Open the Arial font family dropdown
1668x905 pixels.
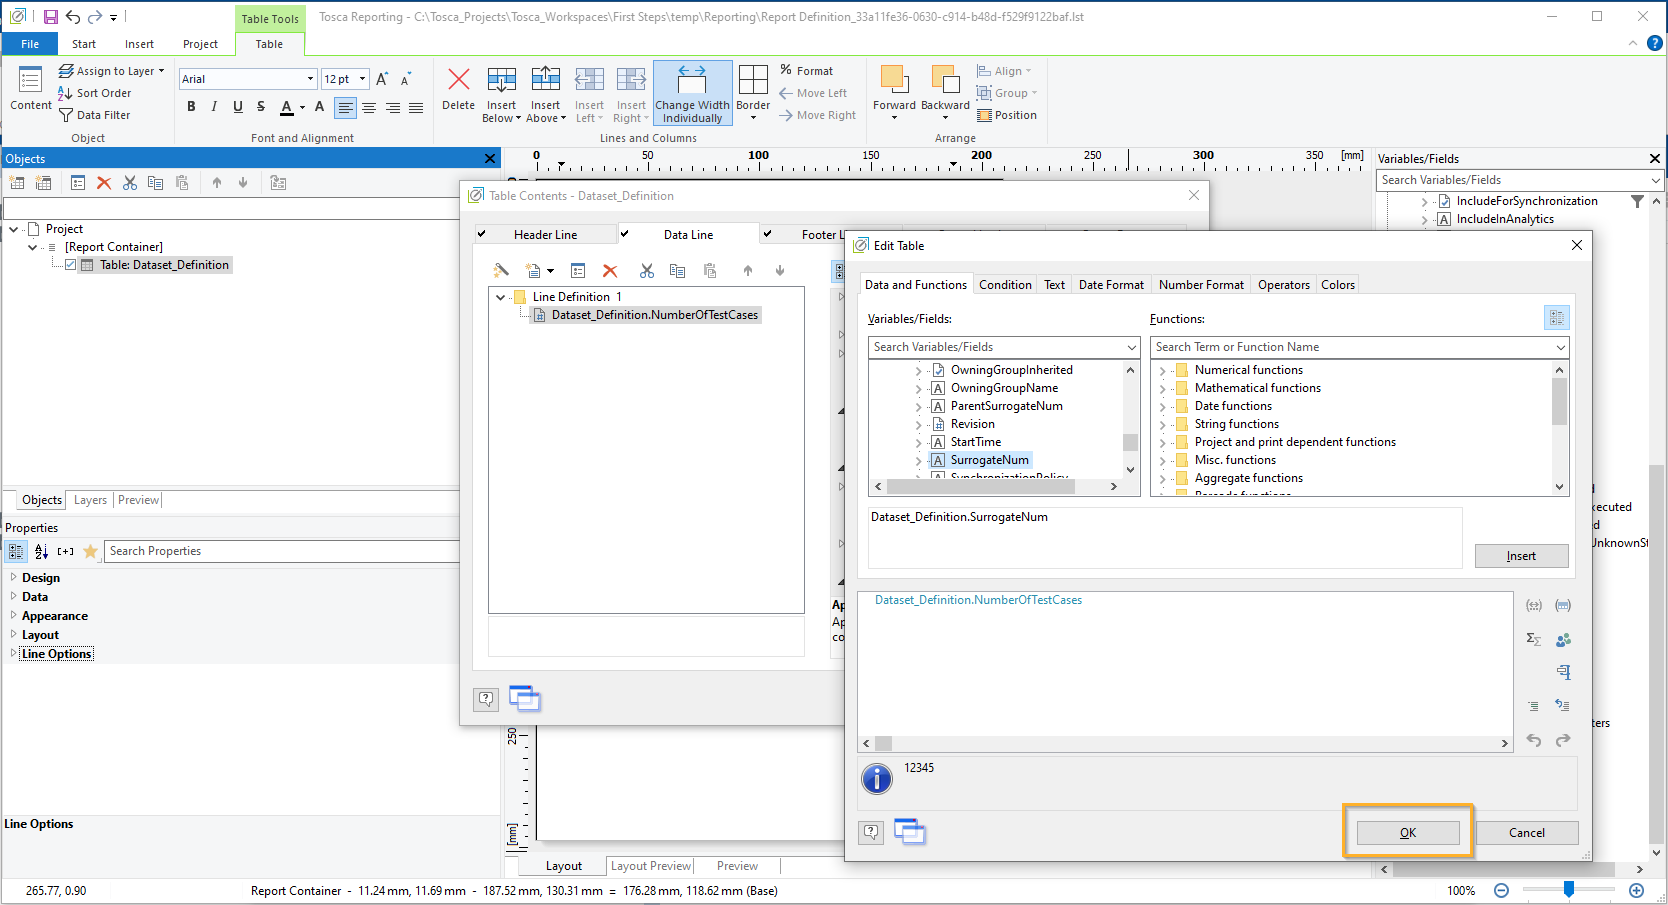(x=310, y=79)
